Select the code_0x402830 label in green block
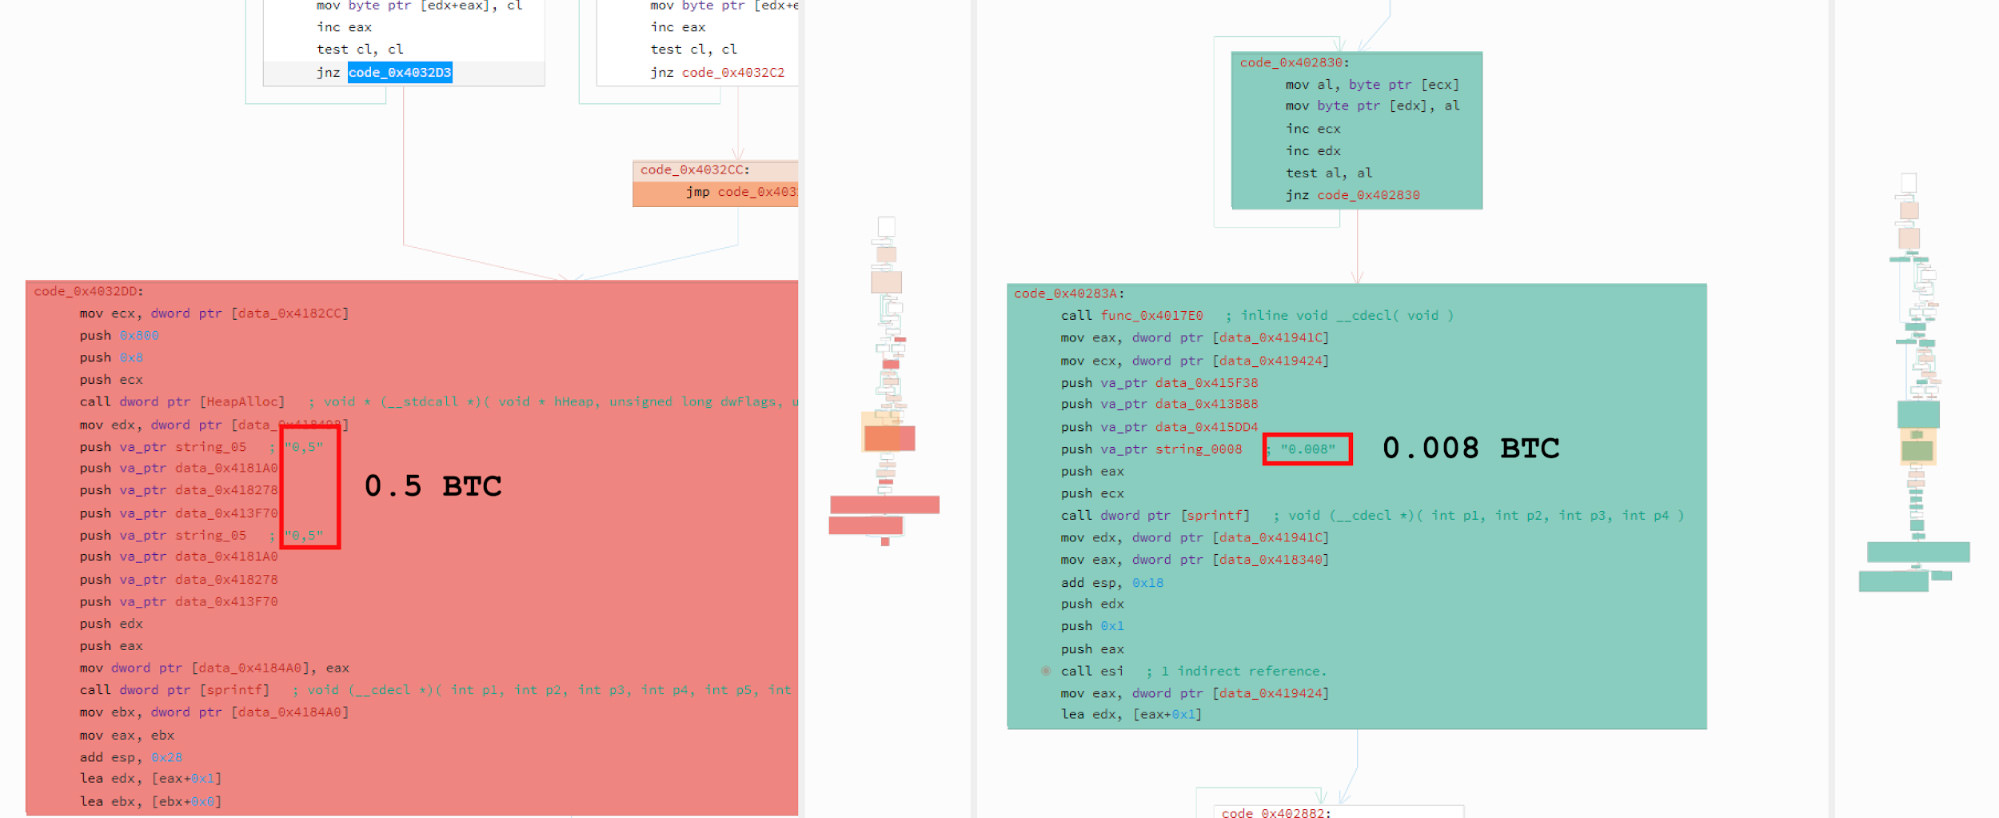Viewport: 1999px width, 818px height. coord(1294,62)
